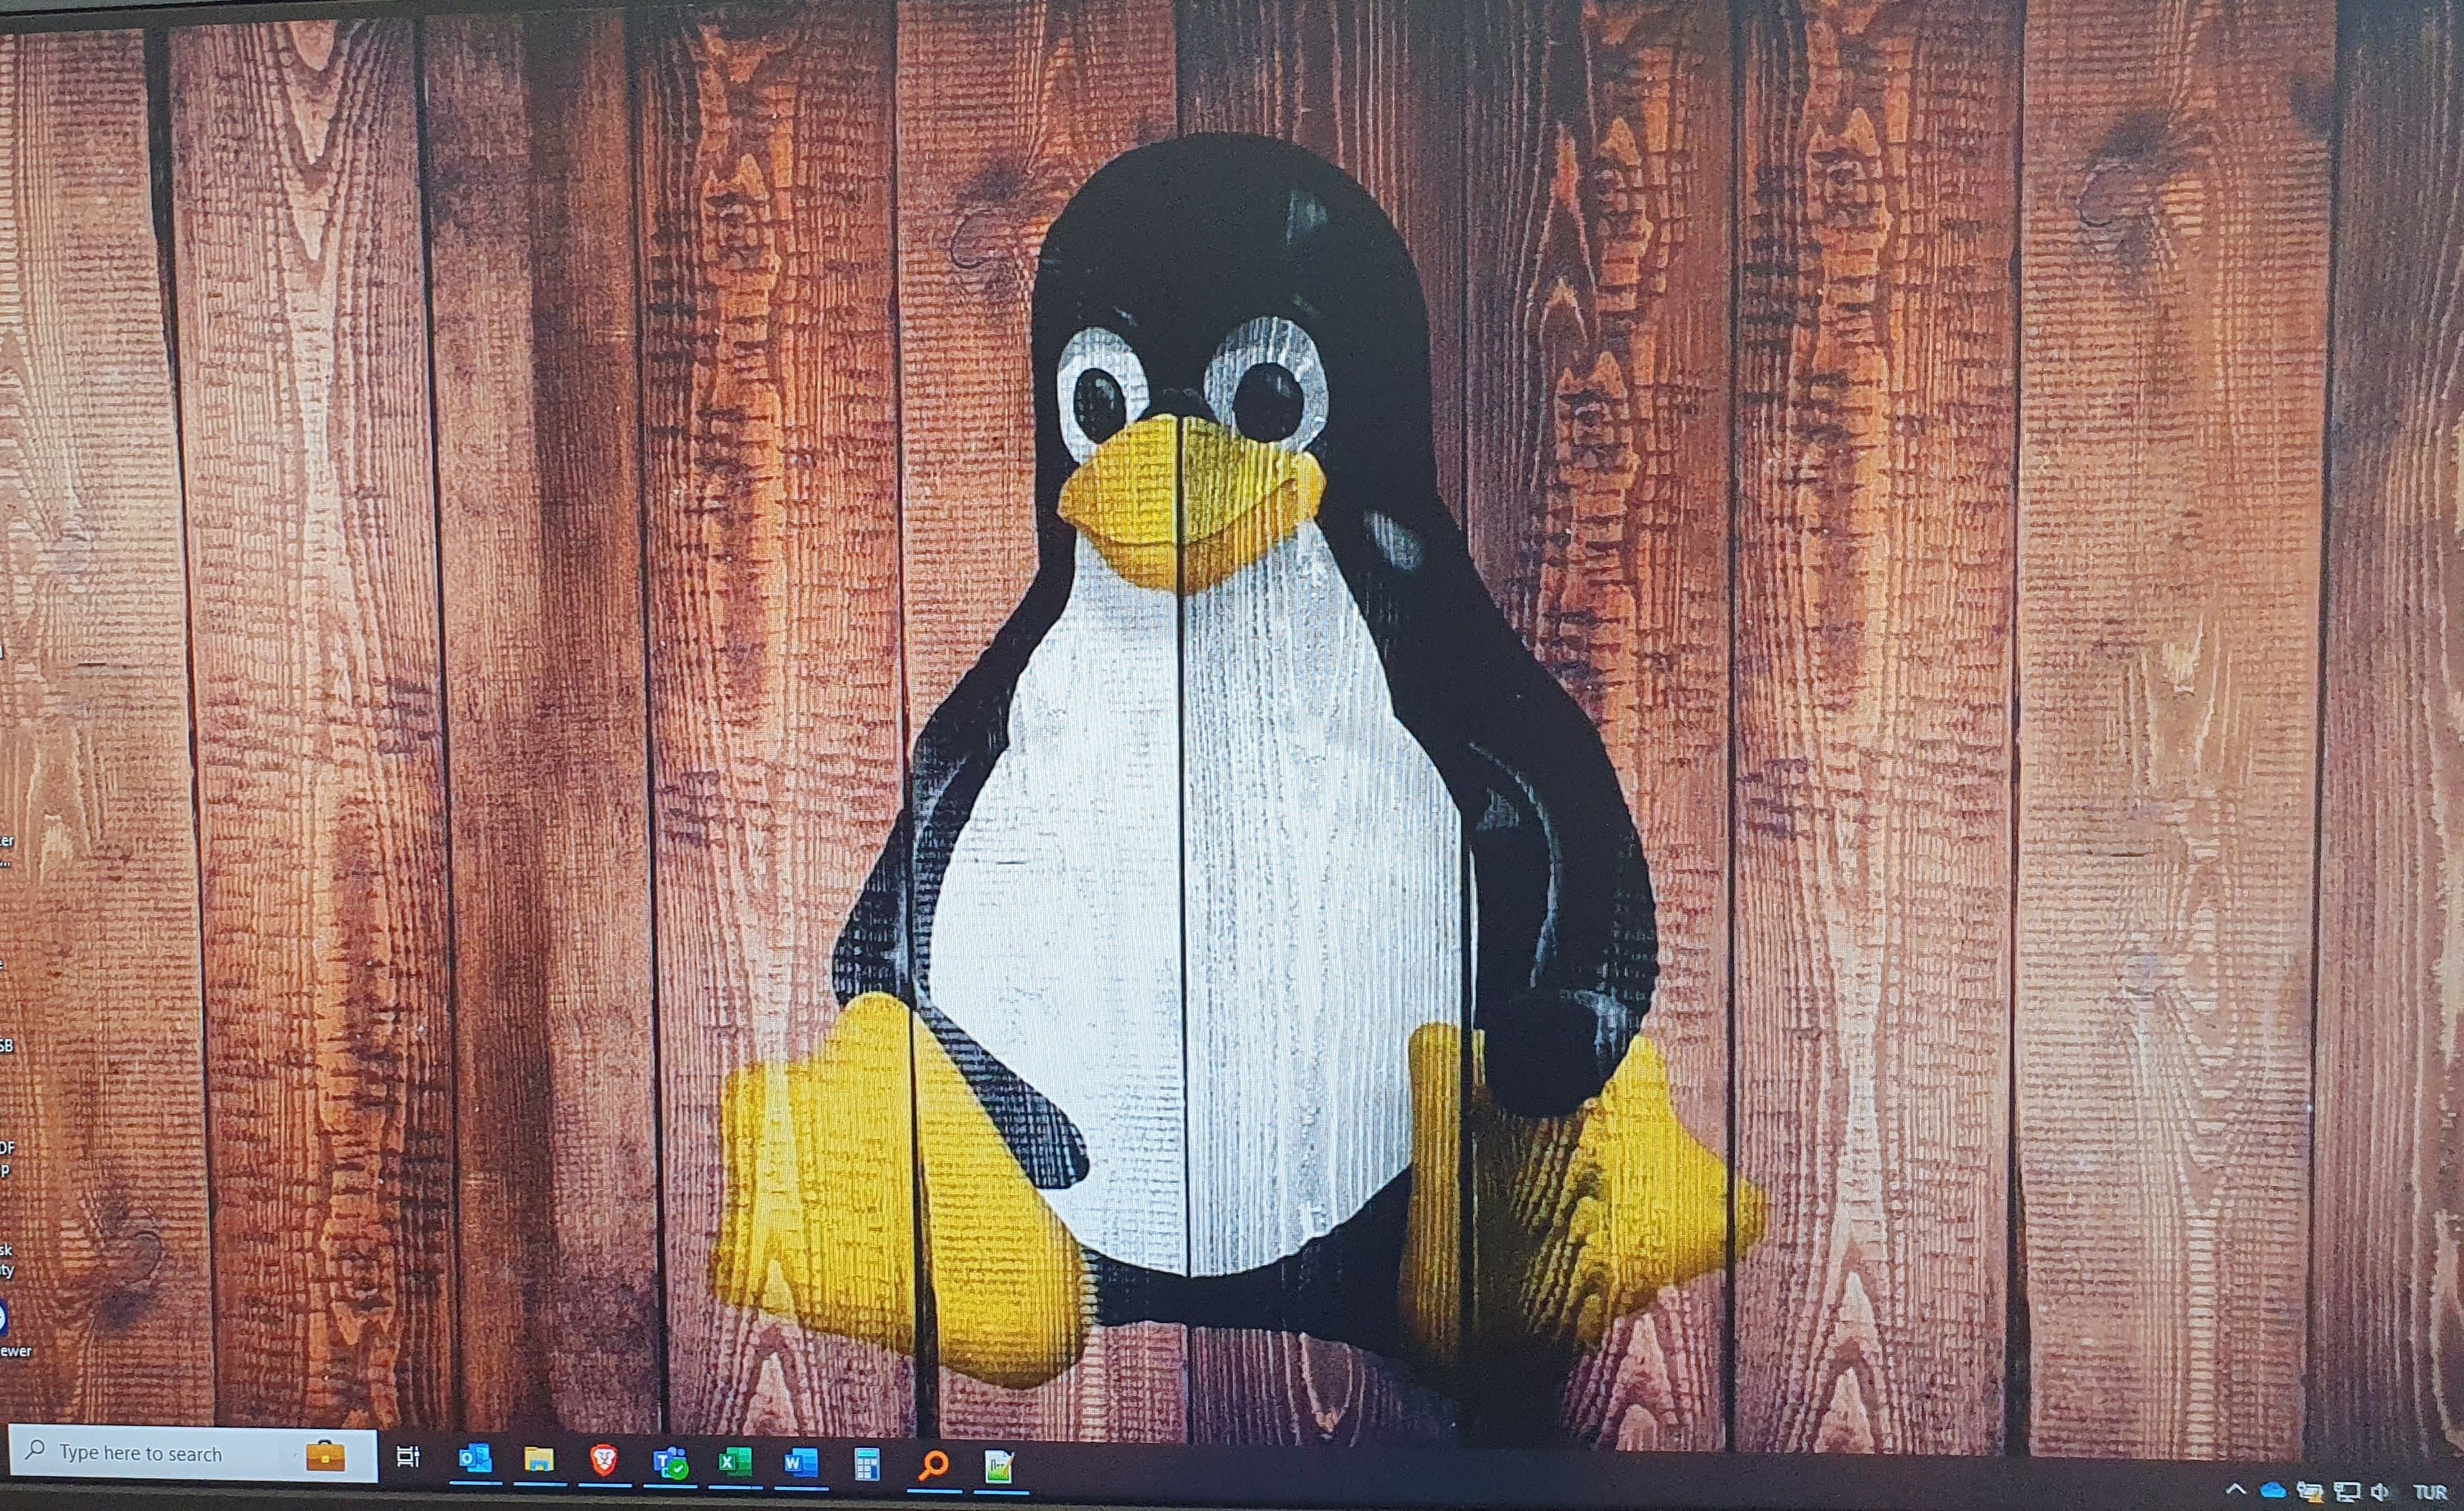Open Microsoft Teams from the taskbar
This screenshot has width=2464, height=1511.
point(670,1464)
